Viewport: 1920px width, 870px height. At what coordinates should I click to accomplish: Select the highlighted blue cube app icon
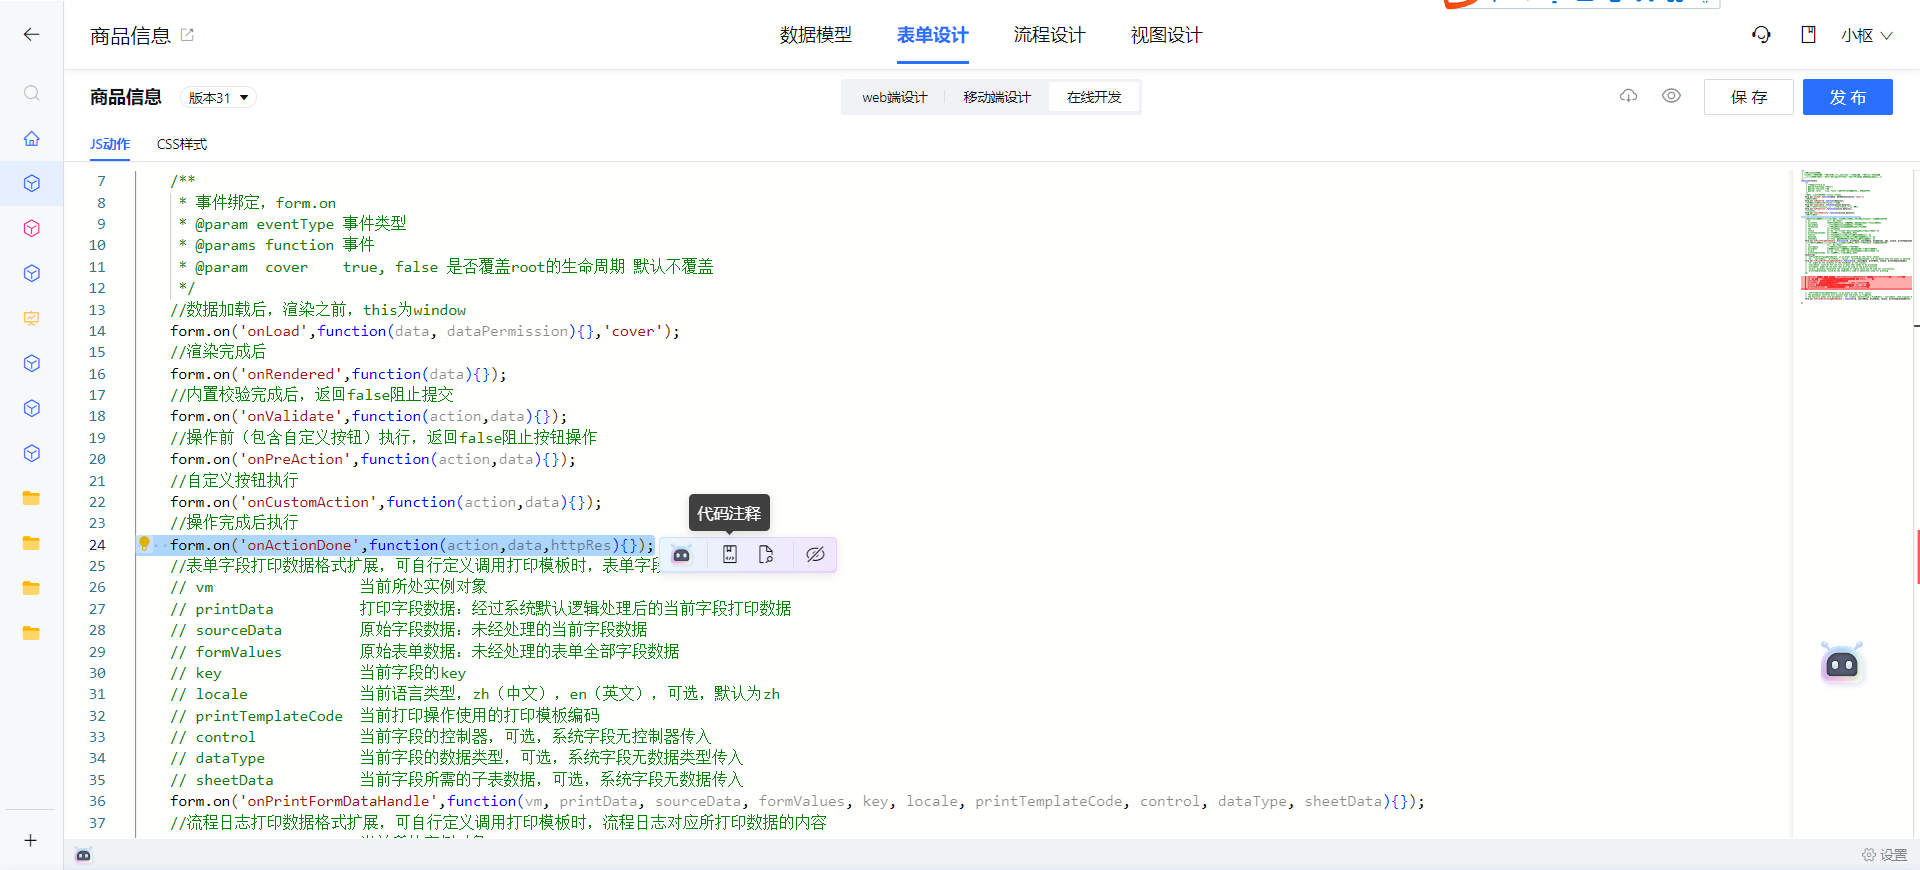click(x=32, y=183)
